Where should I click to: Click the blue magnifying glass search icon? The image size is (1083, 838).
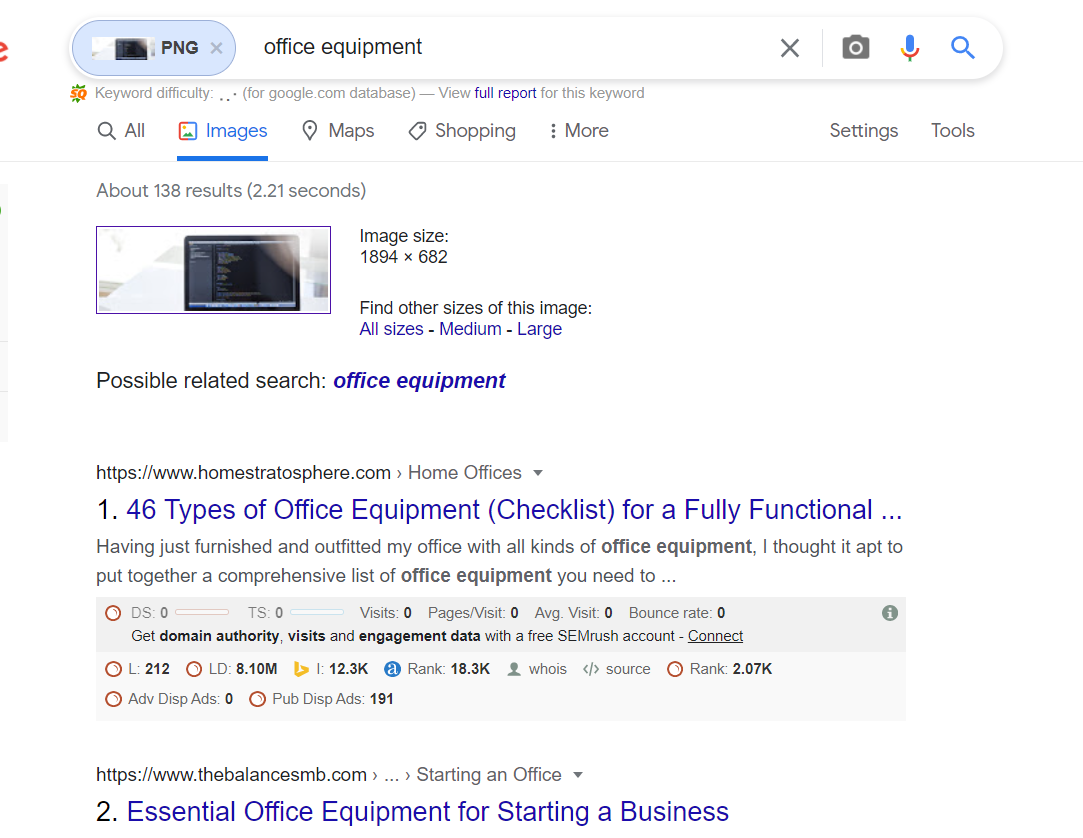962,47
